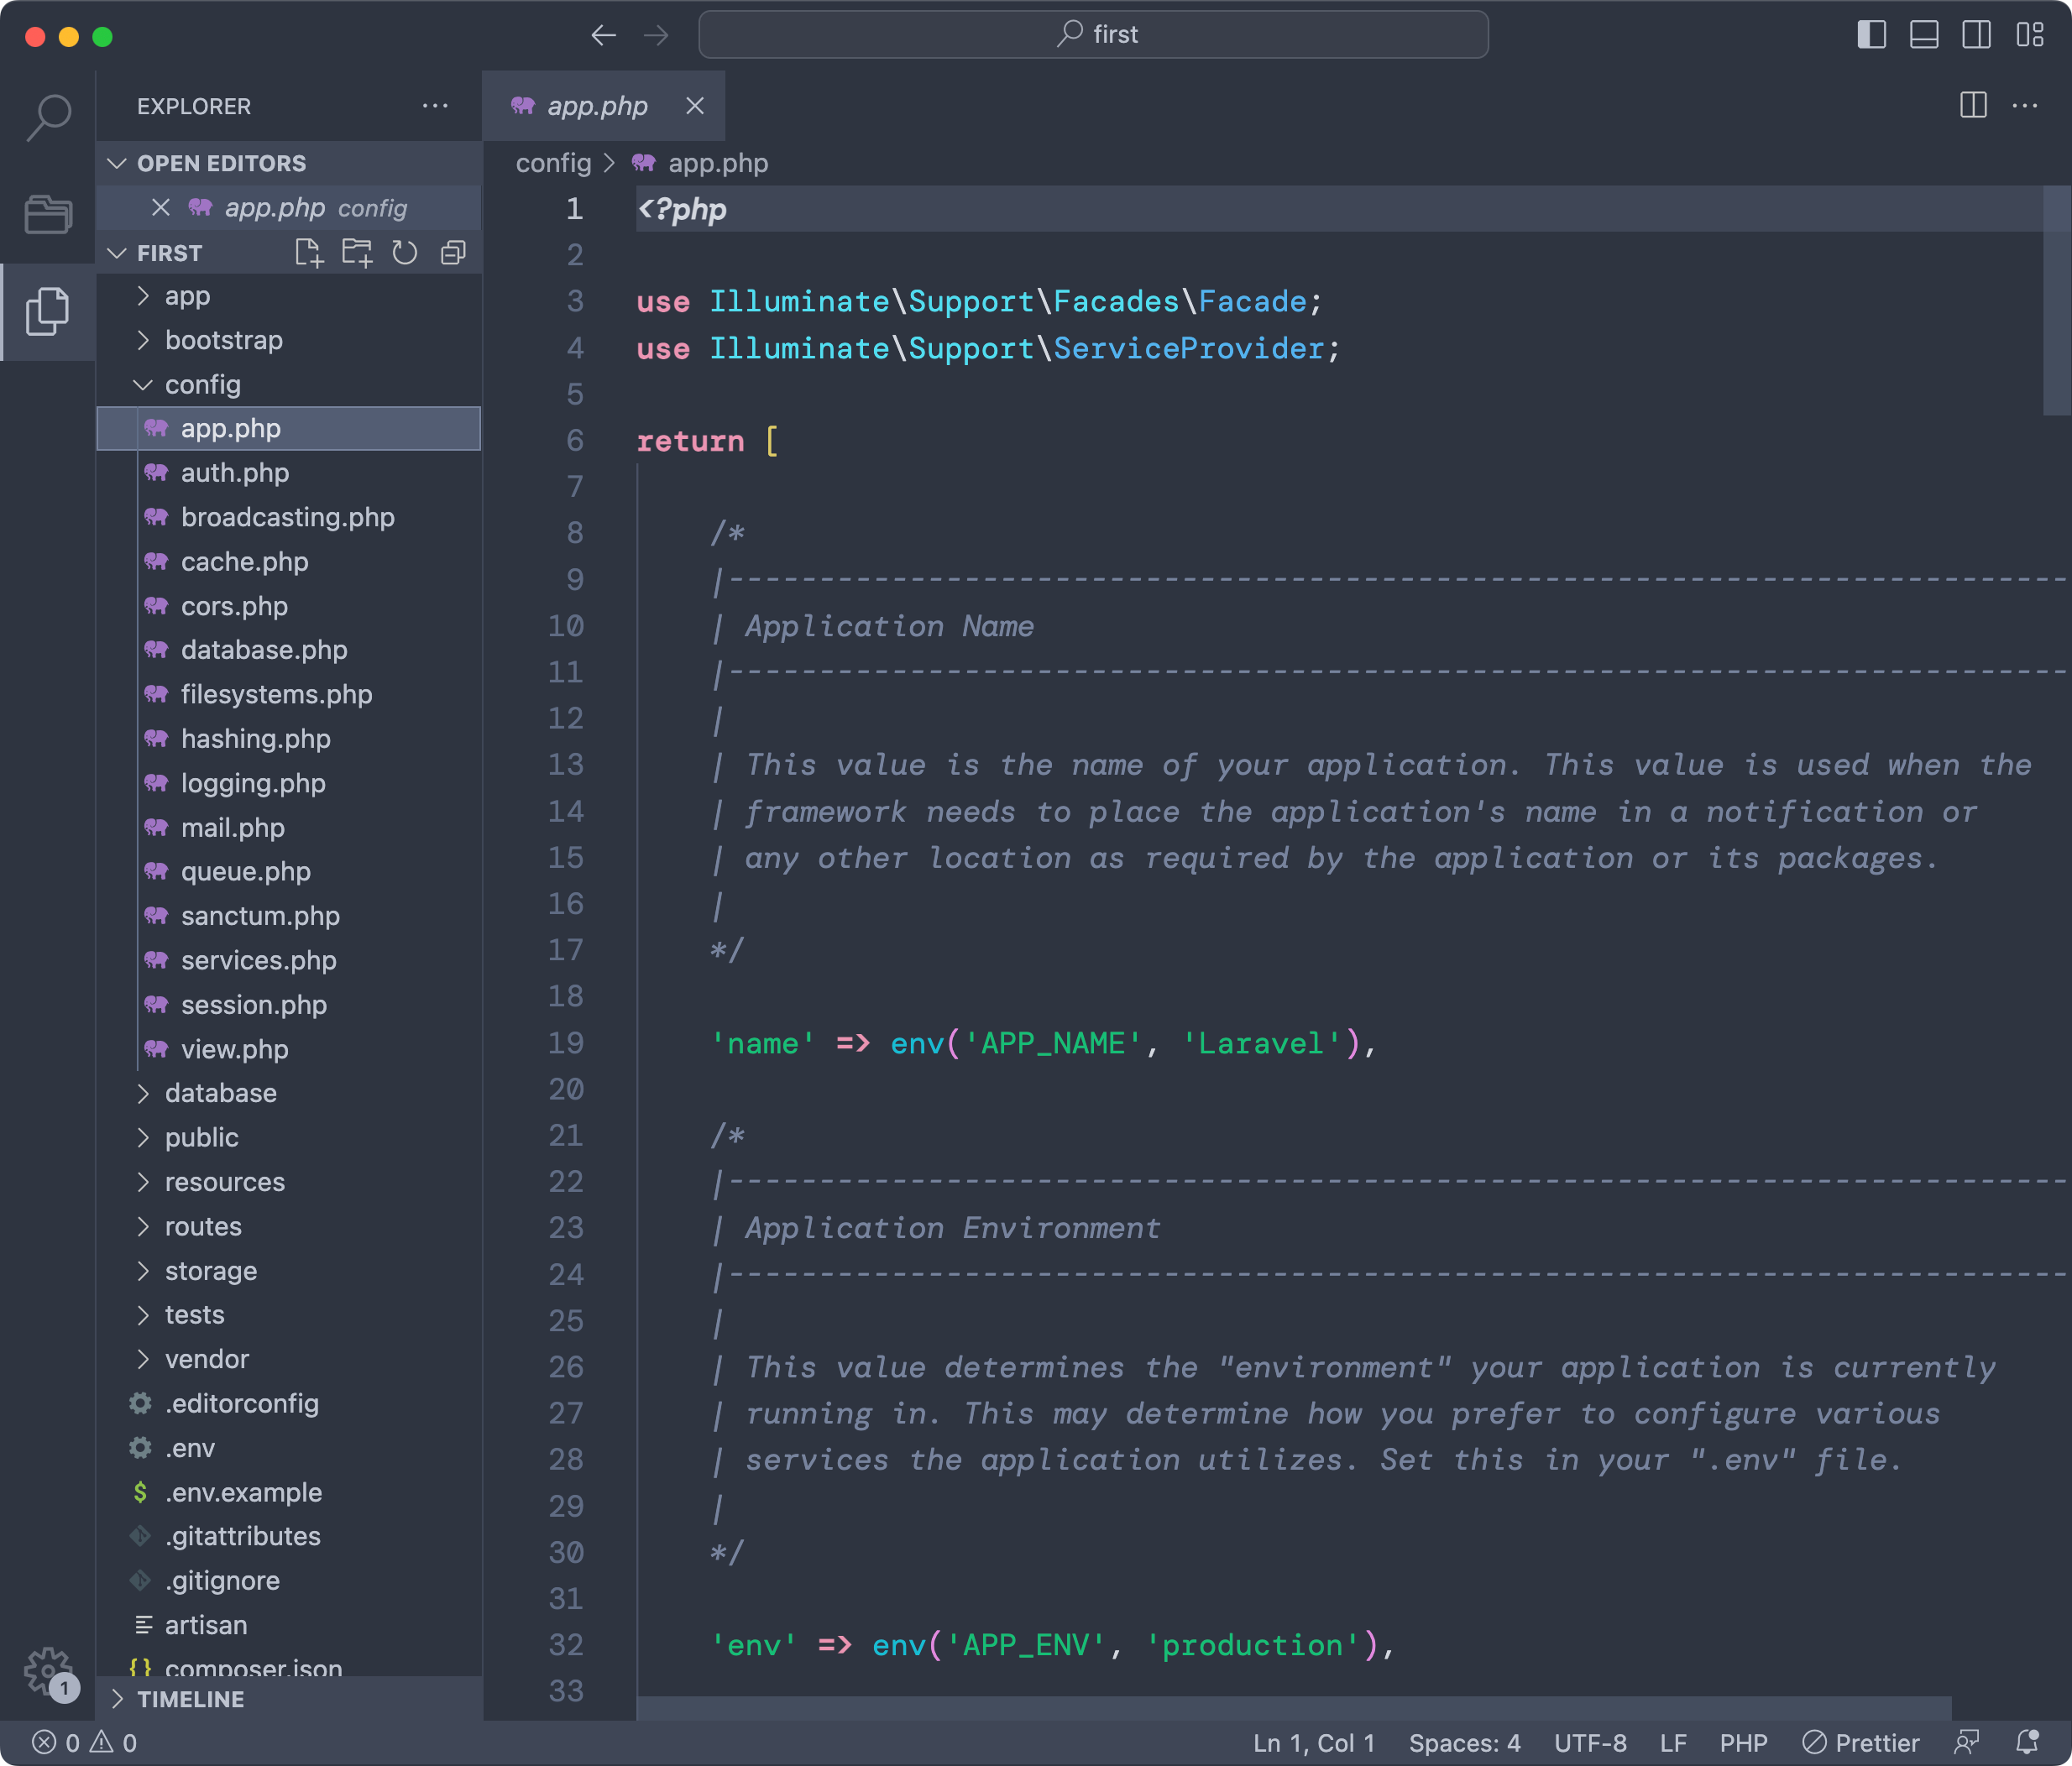Open the notifications bell in status bar
Image resolution: width=2072 pixels, height=1766 pixels.
[2027, 1743]
